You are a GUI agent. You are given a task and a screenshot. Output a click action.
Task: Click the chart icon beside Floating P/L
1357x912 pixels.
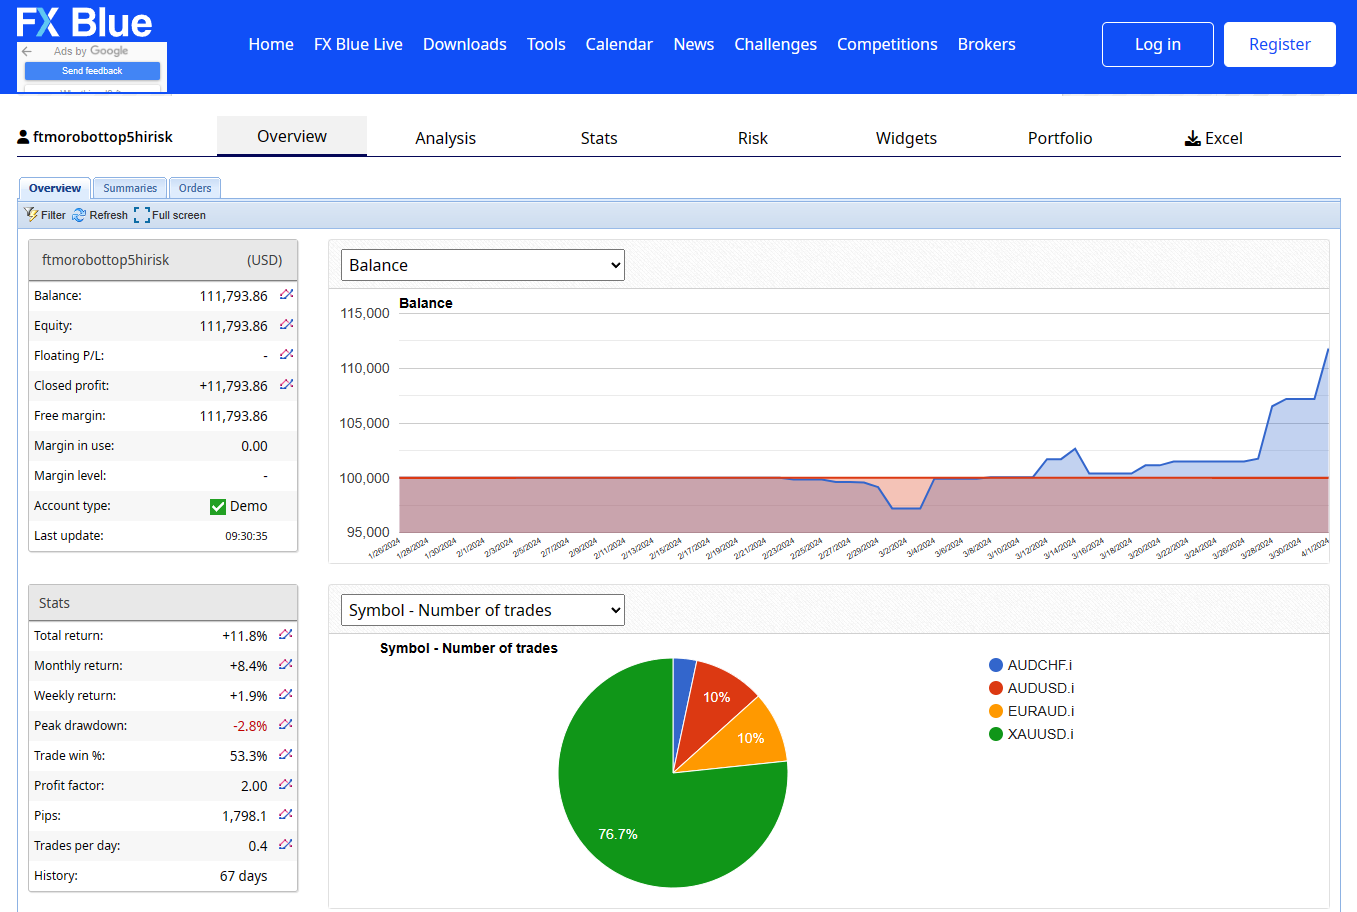click(x=287, y=355)
